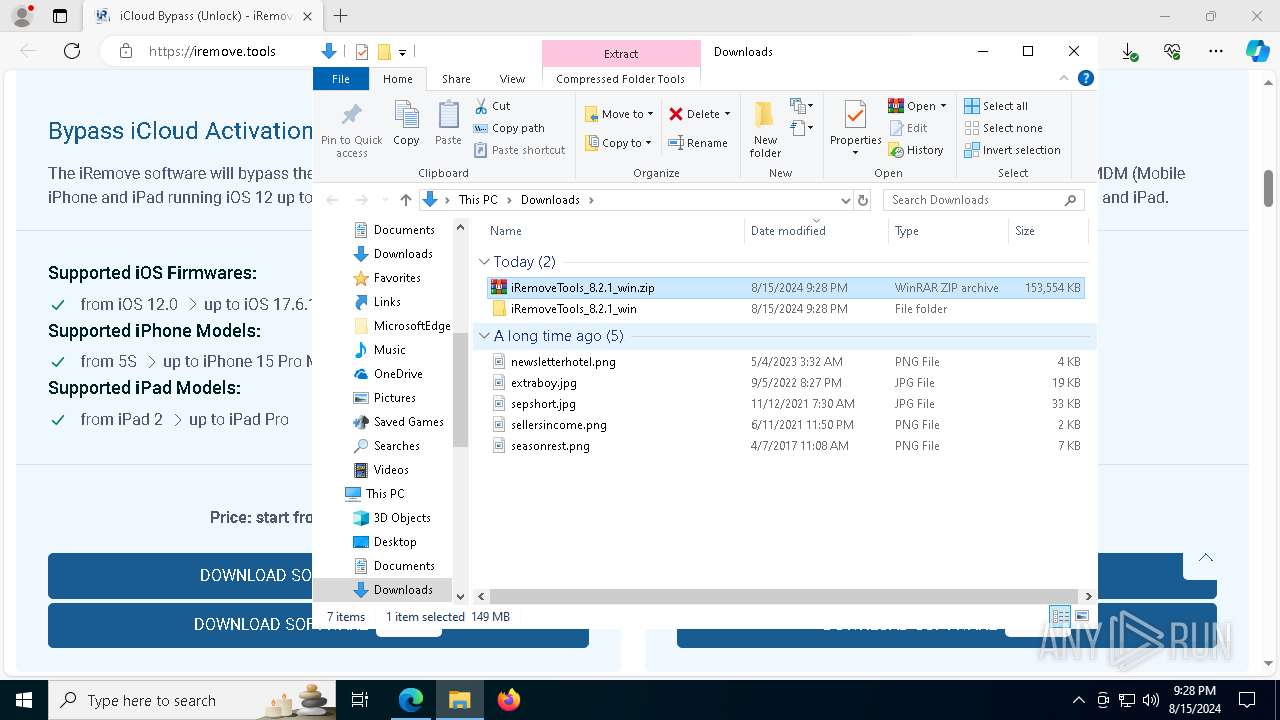Switch to Details view layout icon

coord(1060,617)
